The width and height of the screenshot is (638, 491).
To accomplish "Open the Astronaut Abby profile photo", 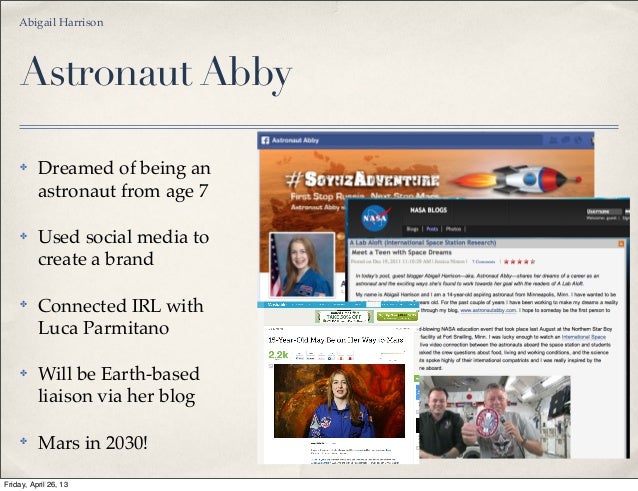I will click(302, 265).
